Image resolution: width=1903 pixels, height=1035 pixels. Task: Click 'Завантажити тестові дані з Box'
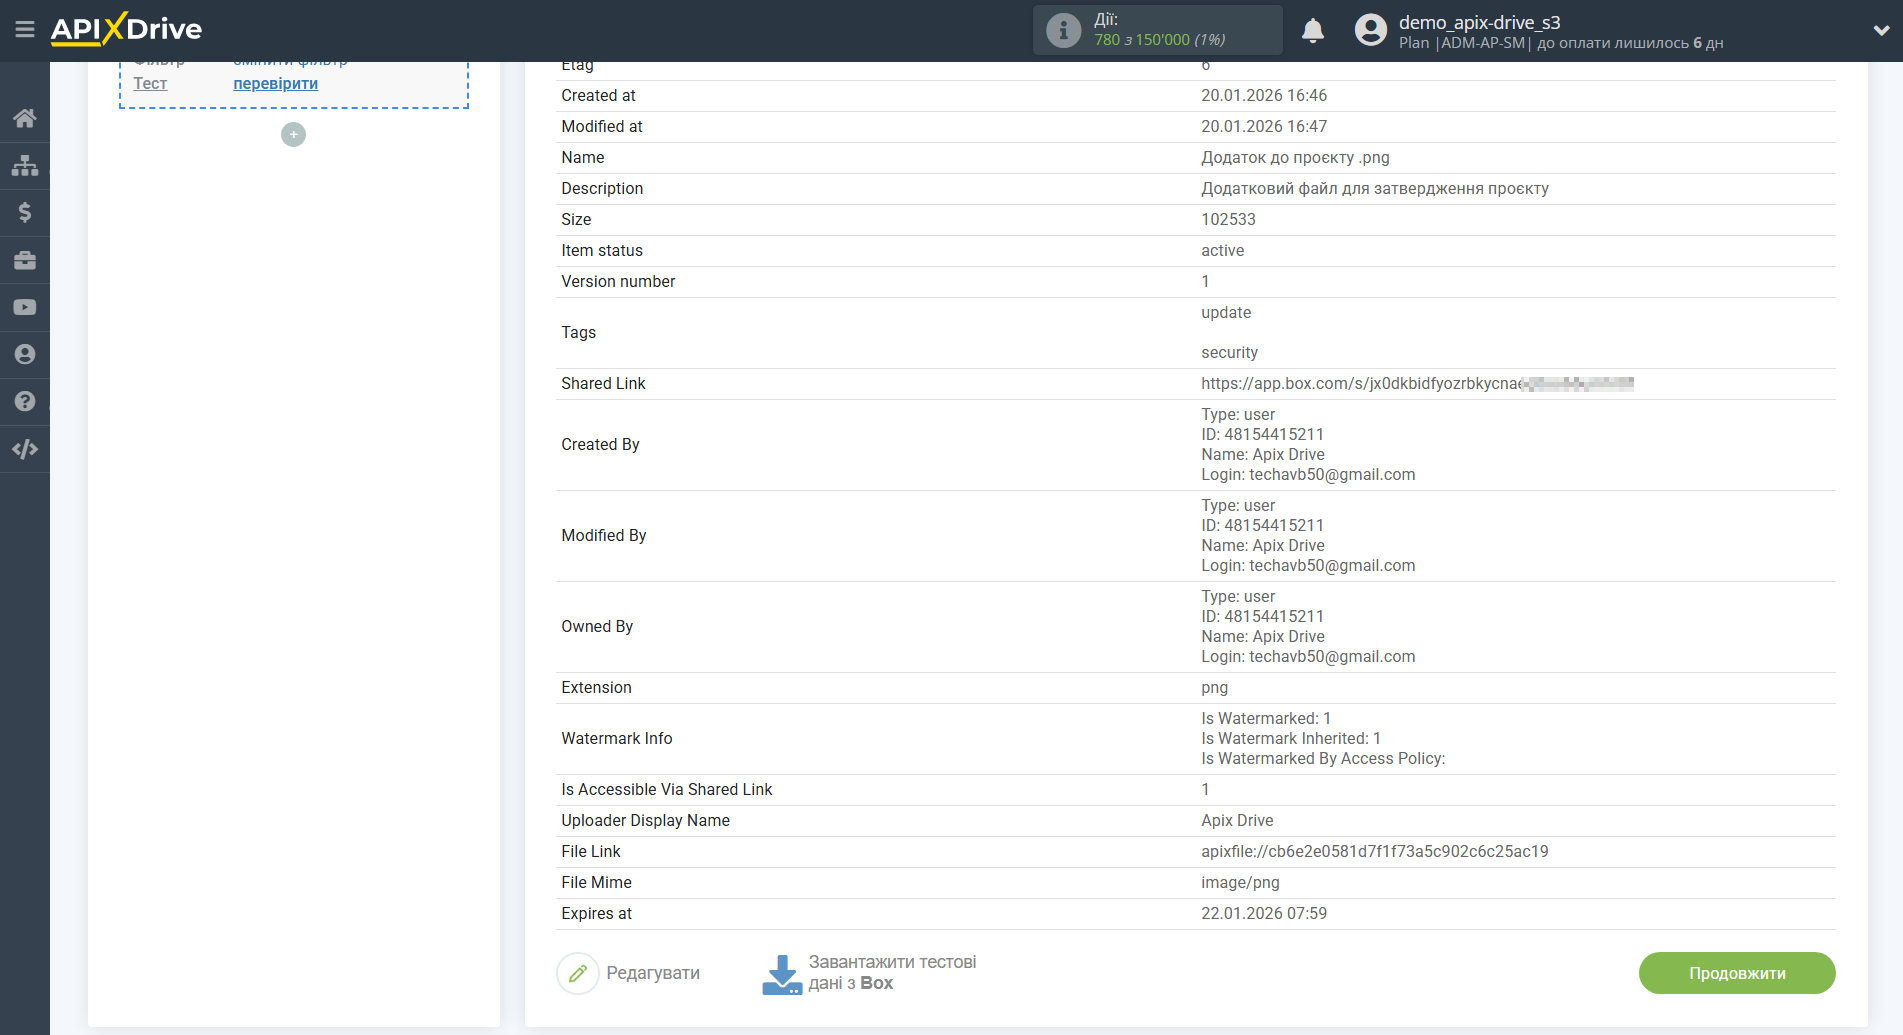(x=870, y=973)
